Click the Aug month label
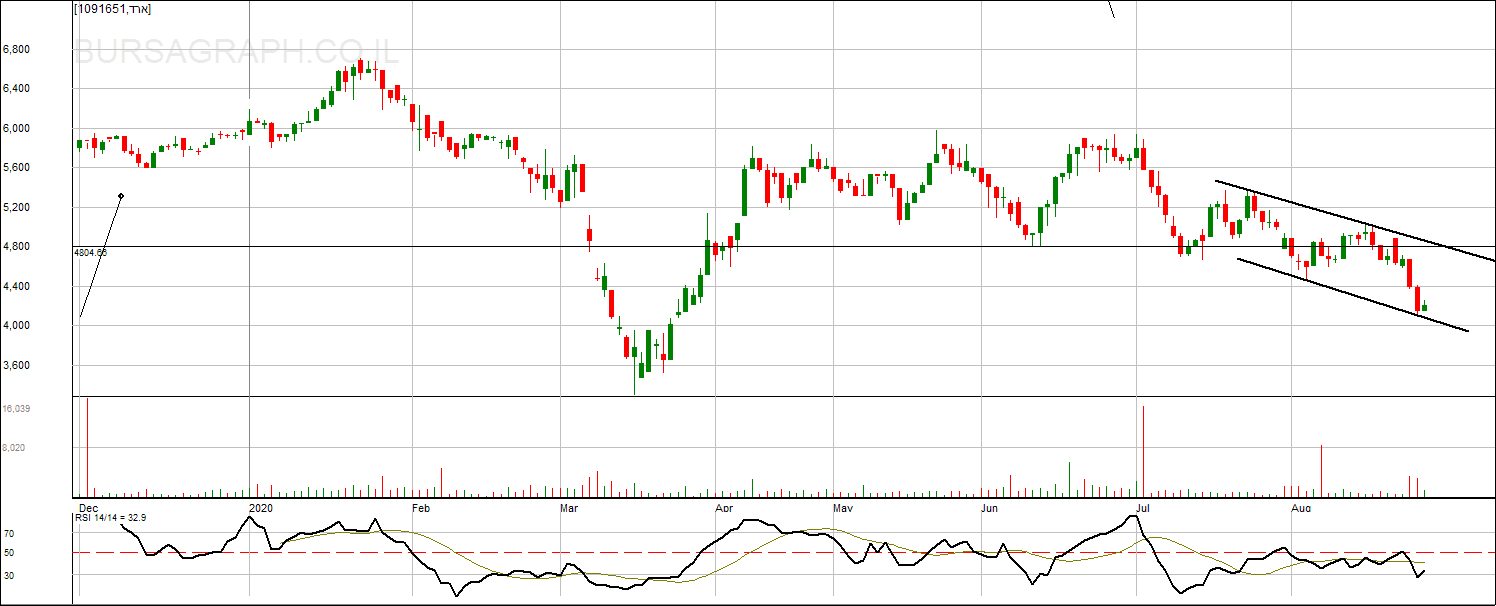This screenshot has width=1496, height=606. coord(1301,508)
